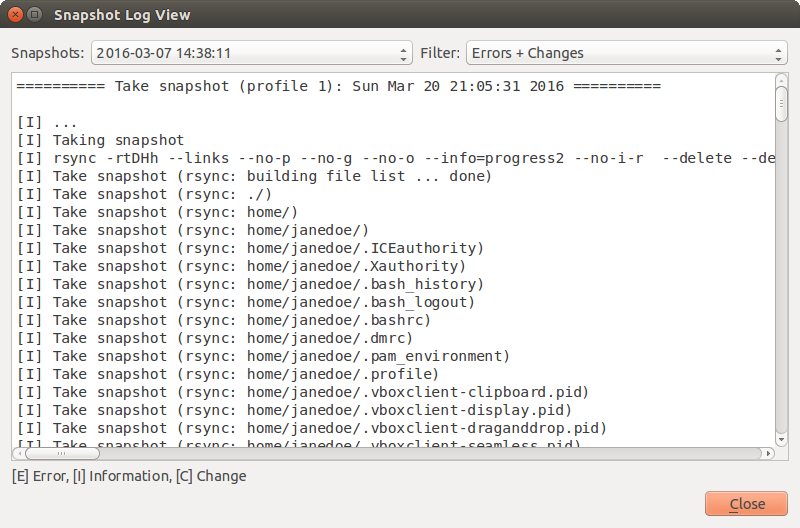800x528 pixels.
Task: Click the vertical scrollbar up arrow
Action: click(x=781, y=80)
